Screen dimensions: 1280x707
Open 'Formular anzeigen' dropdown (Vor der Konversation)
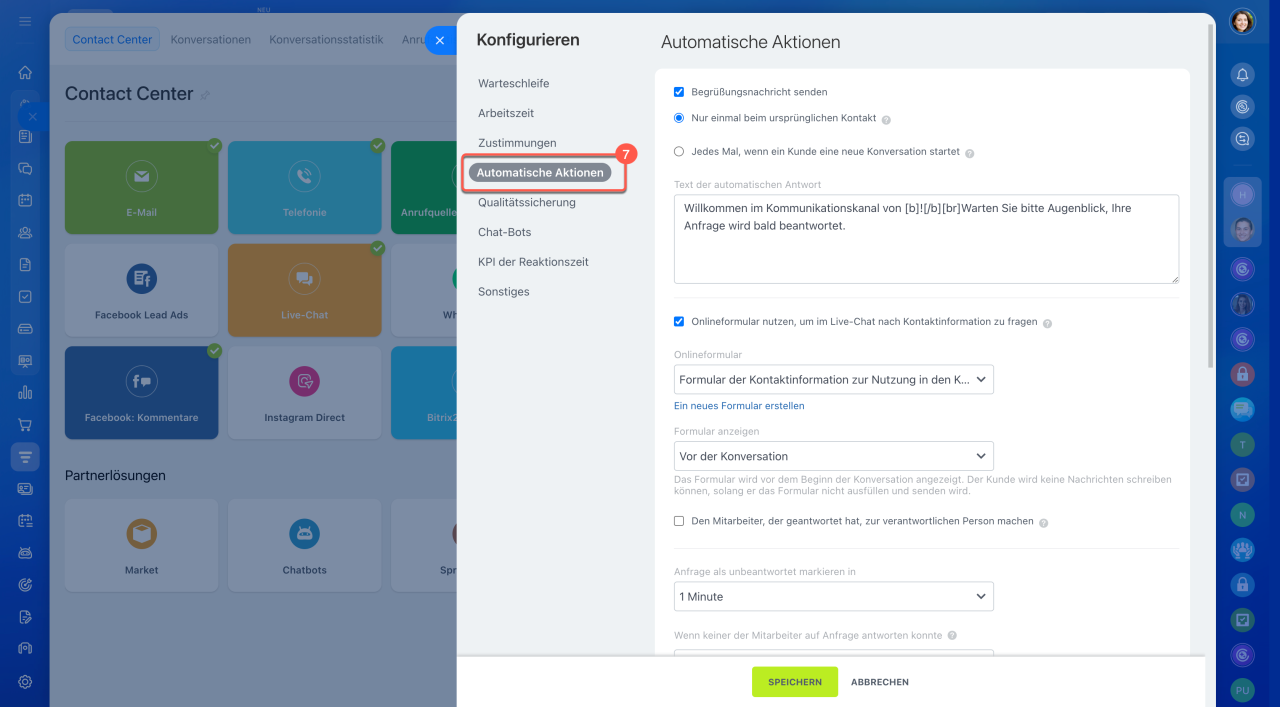834,456
